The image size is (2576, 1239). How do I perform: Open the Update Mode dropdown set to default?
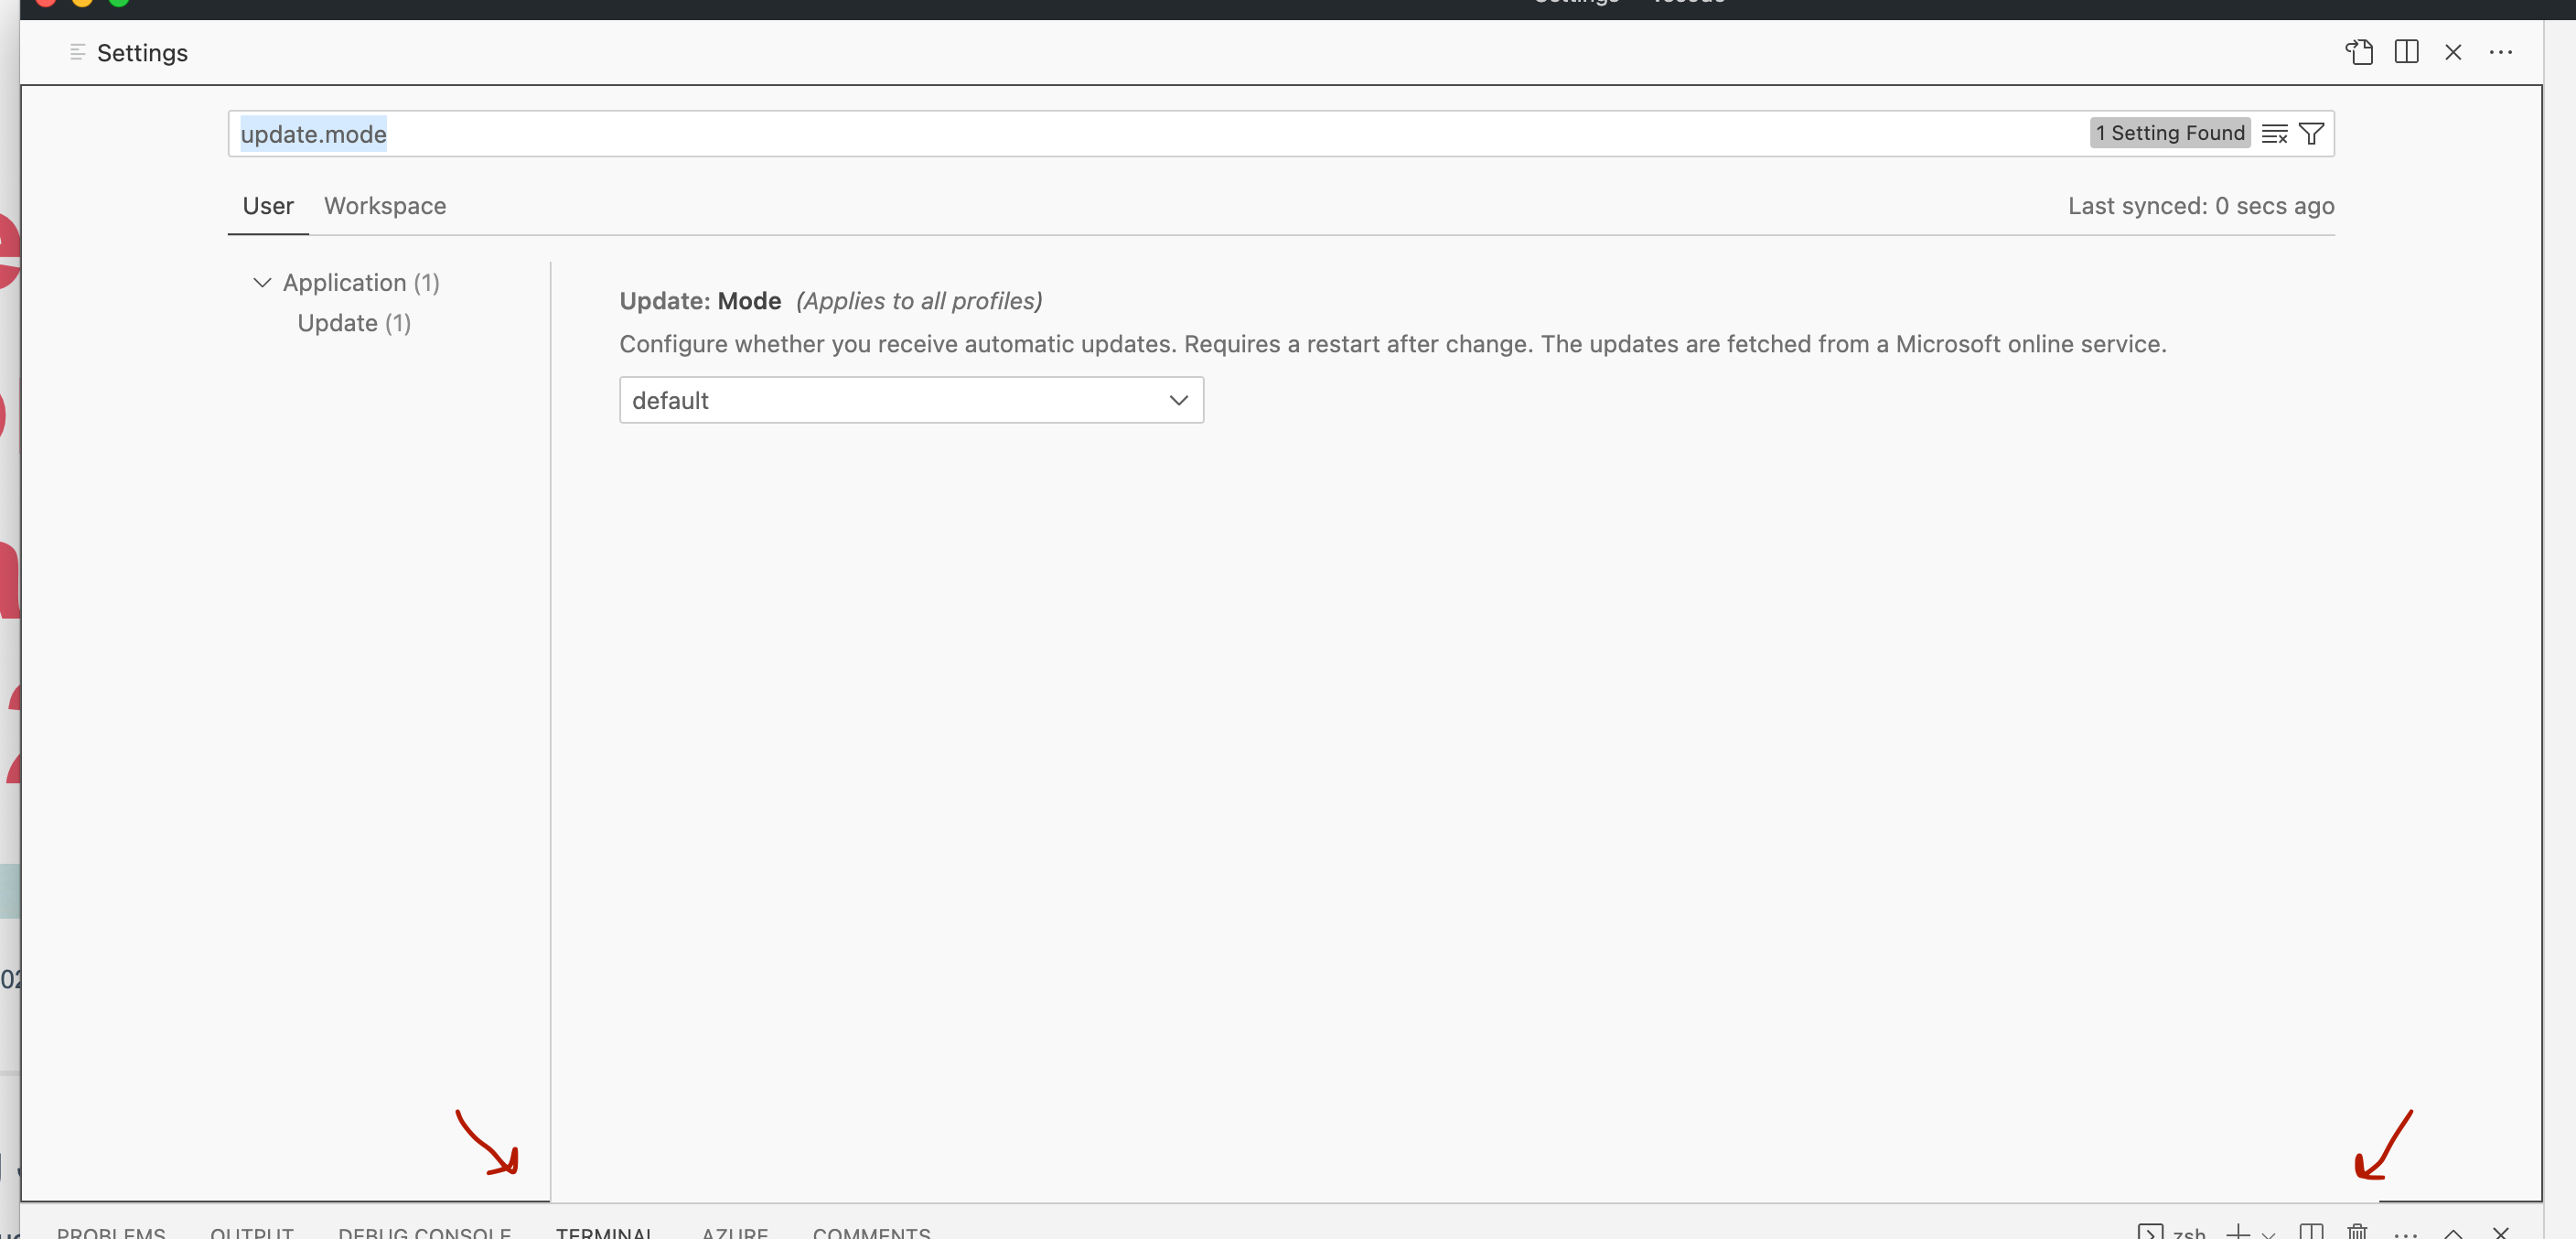point(910,399)
